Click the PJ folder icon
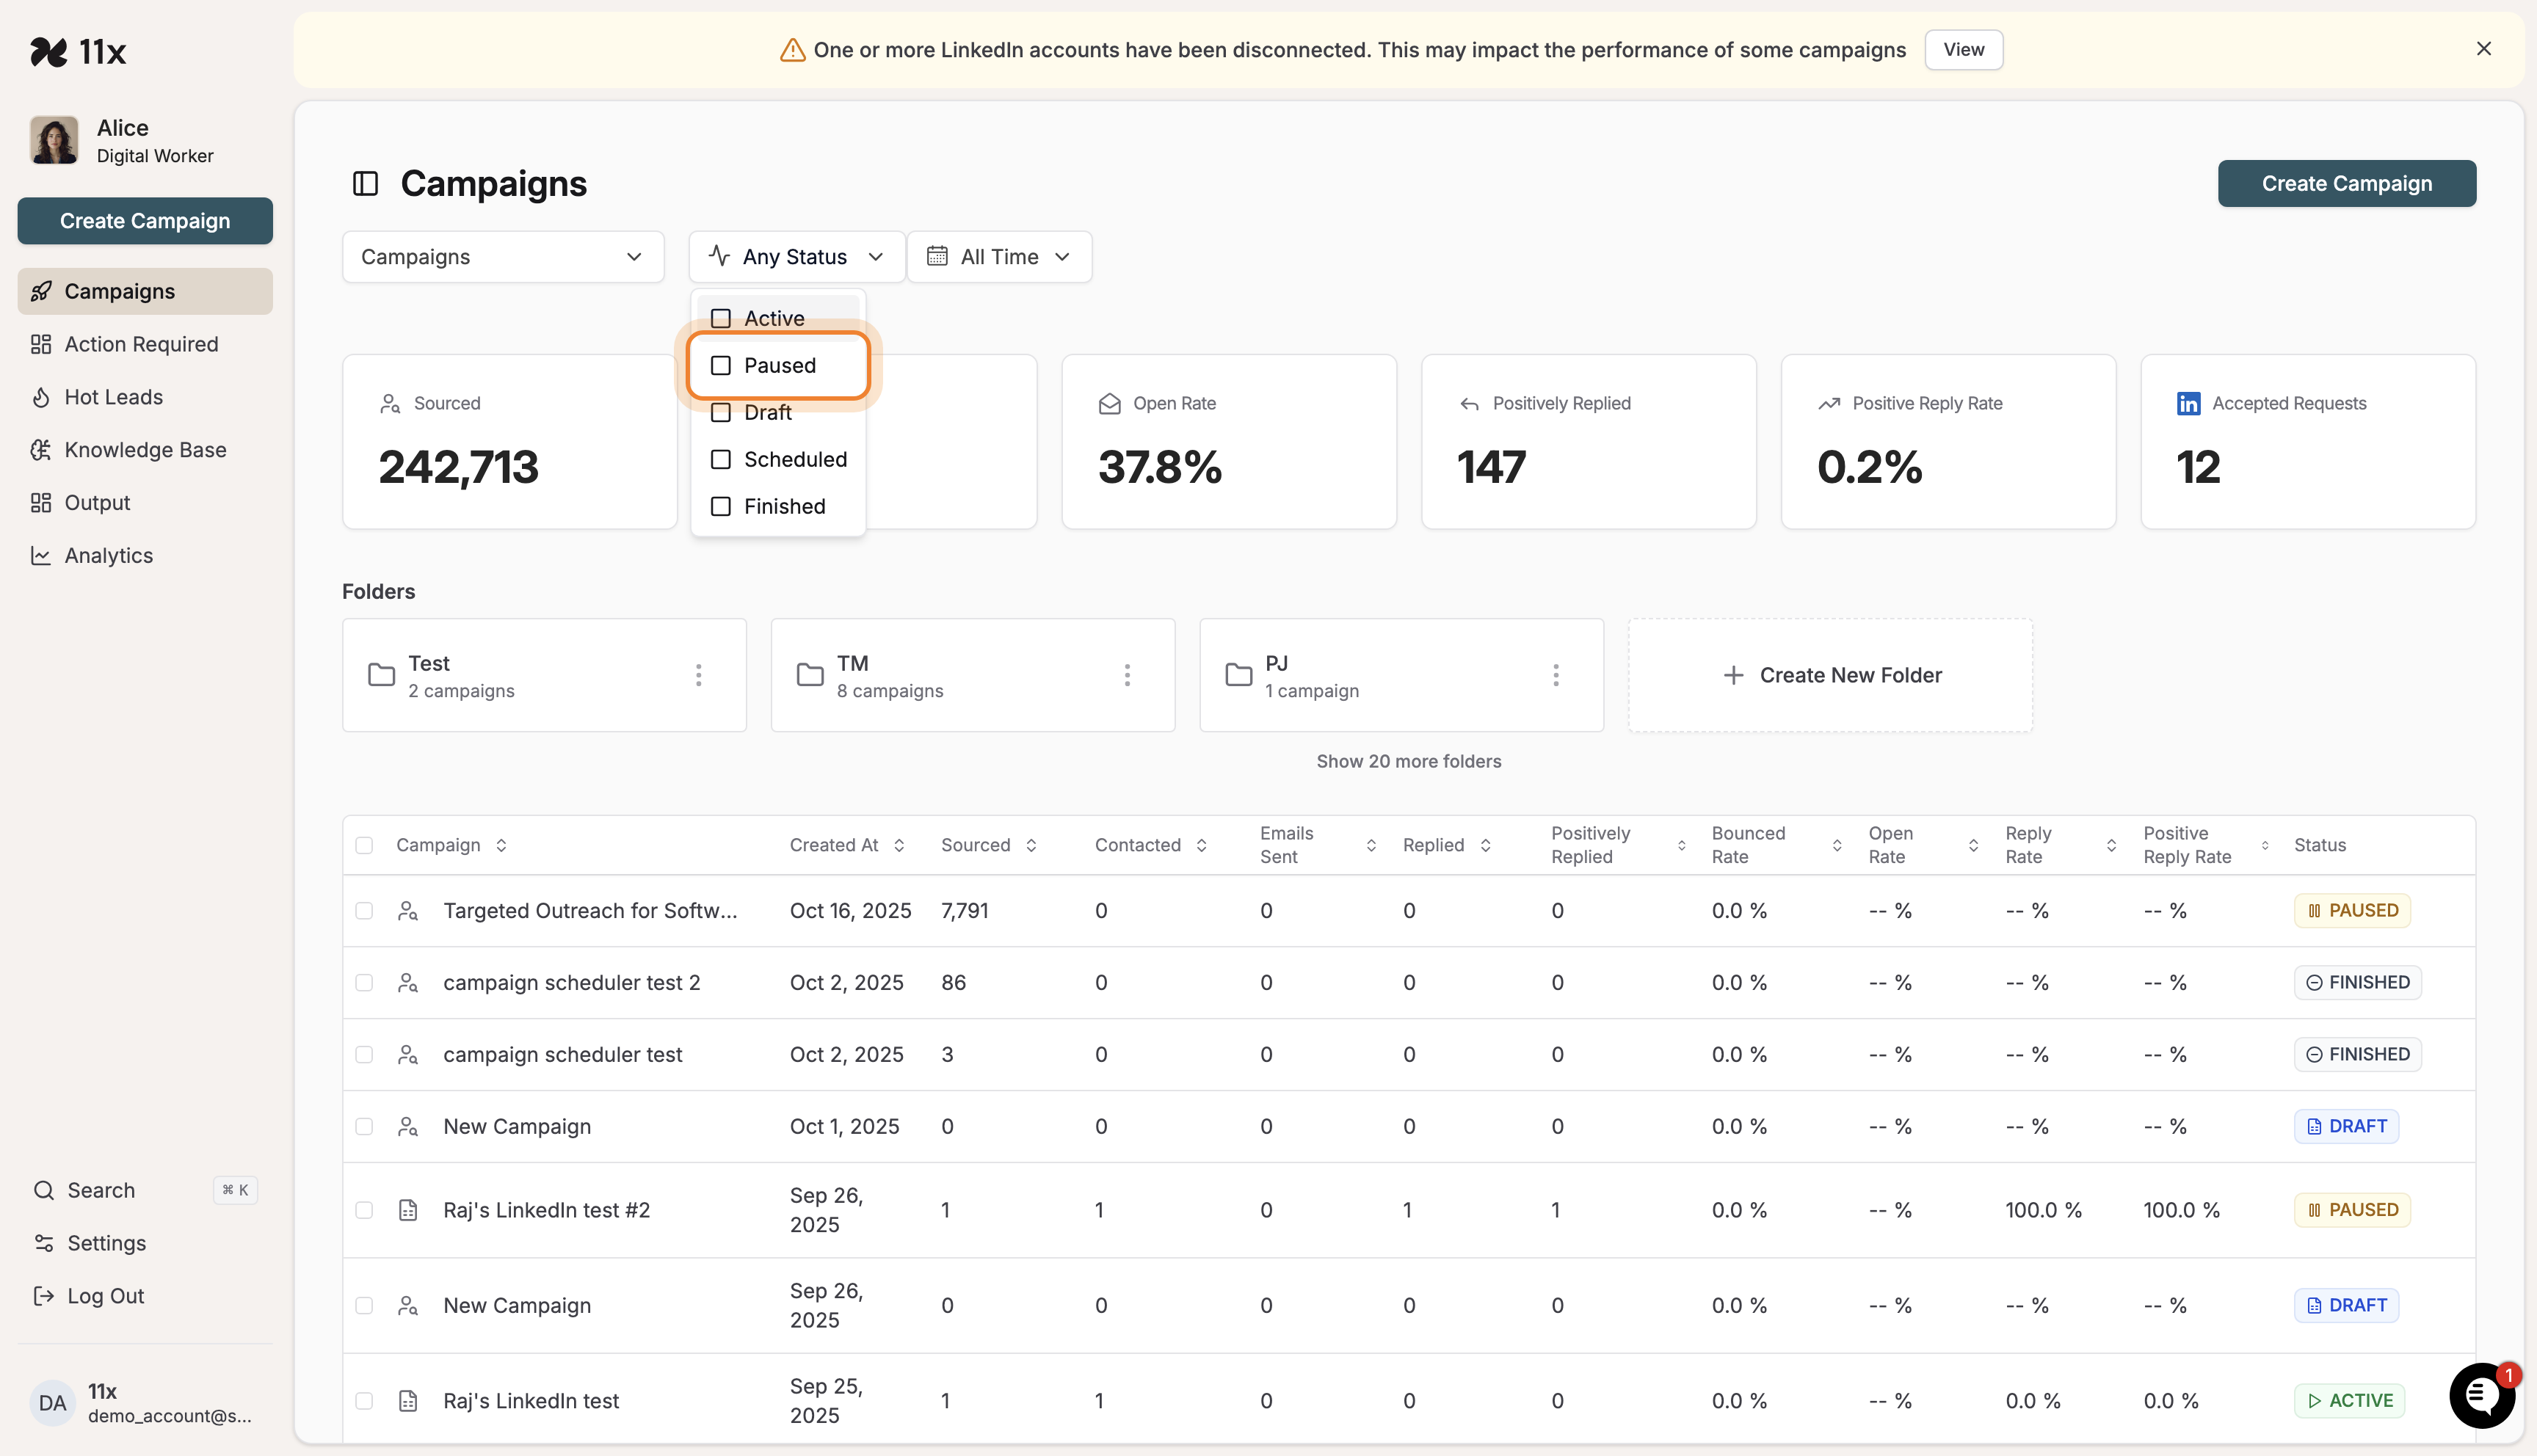 tap(1238, 675)
